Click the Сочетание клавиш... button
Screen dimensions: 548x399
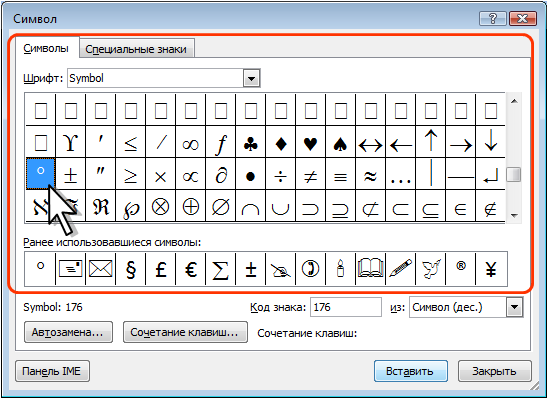tap(185, 332)
